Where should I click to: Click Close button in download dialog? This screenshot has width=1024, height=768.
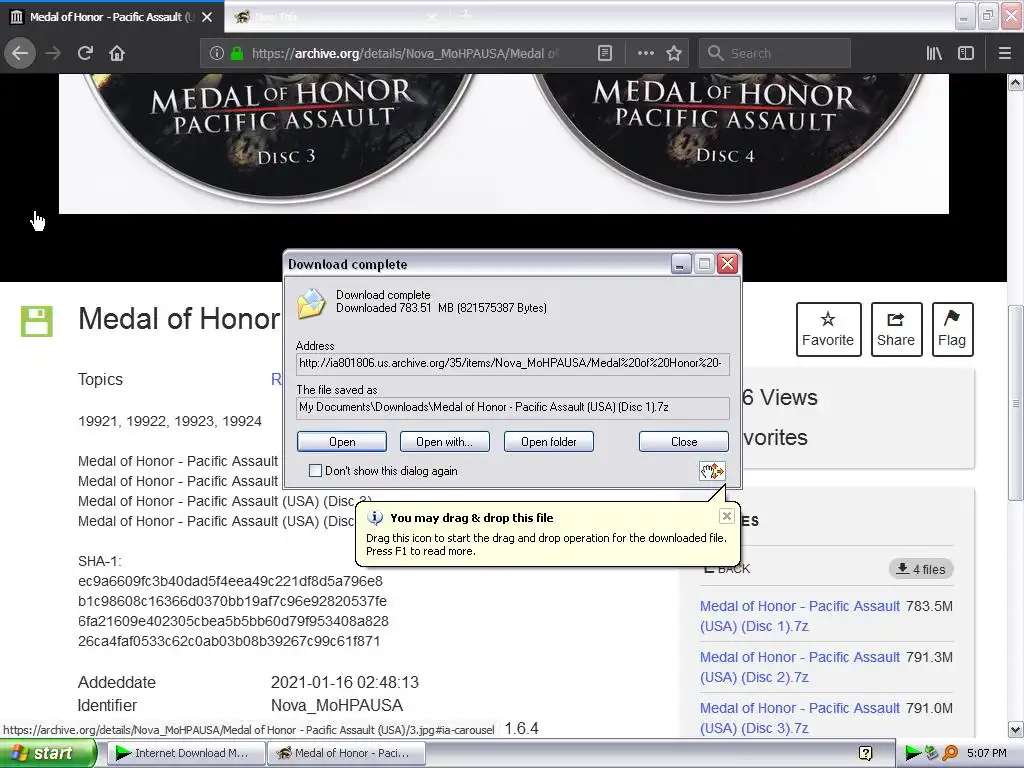click(x=684, y=442)
